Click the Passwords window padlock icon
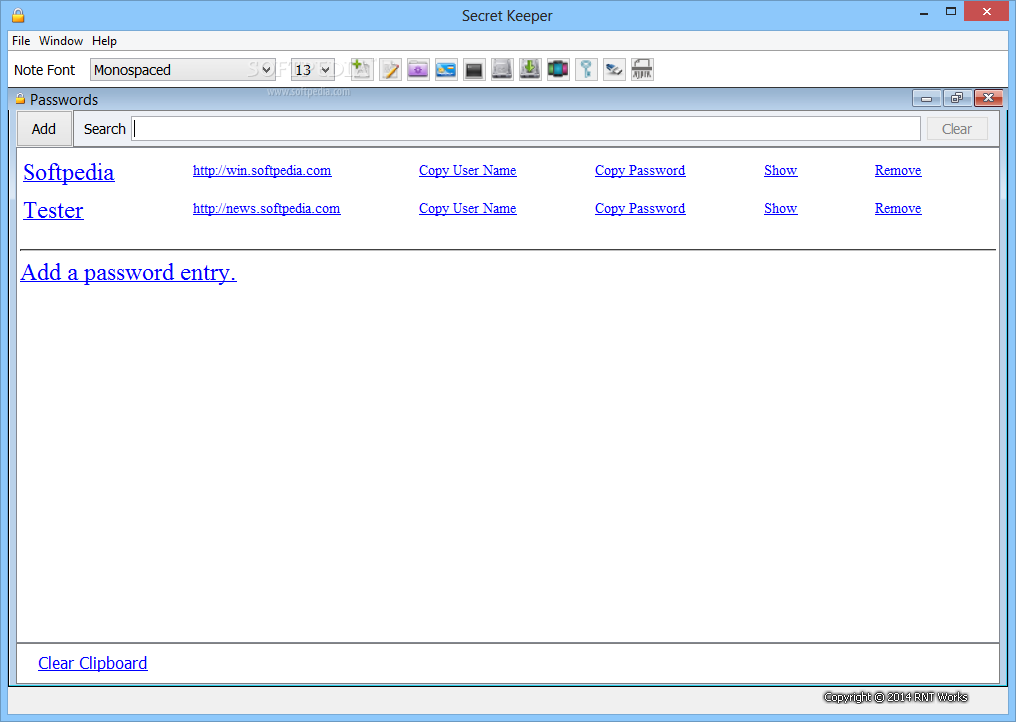The height and width of the screenshot is (722, 1016). (20, 99)
